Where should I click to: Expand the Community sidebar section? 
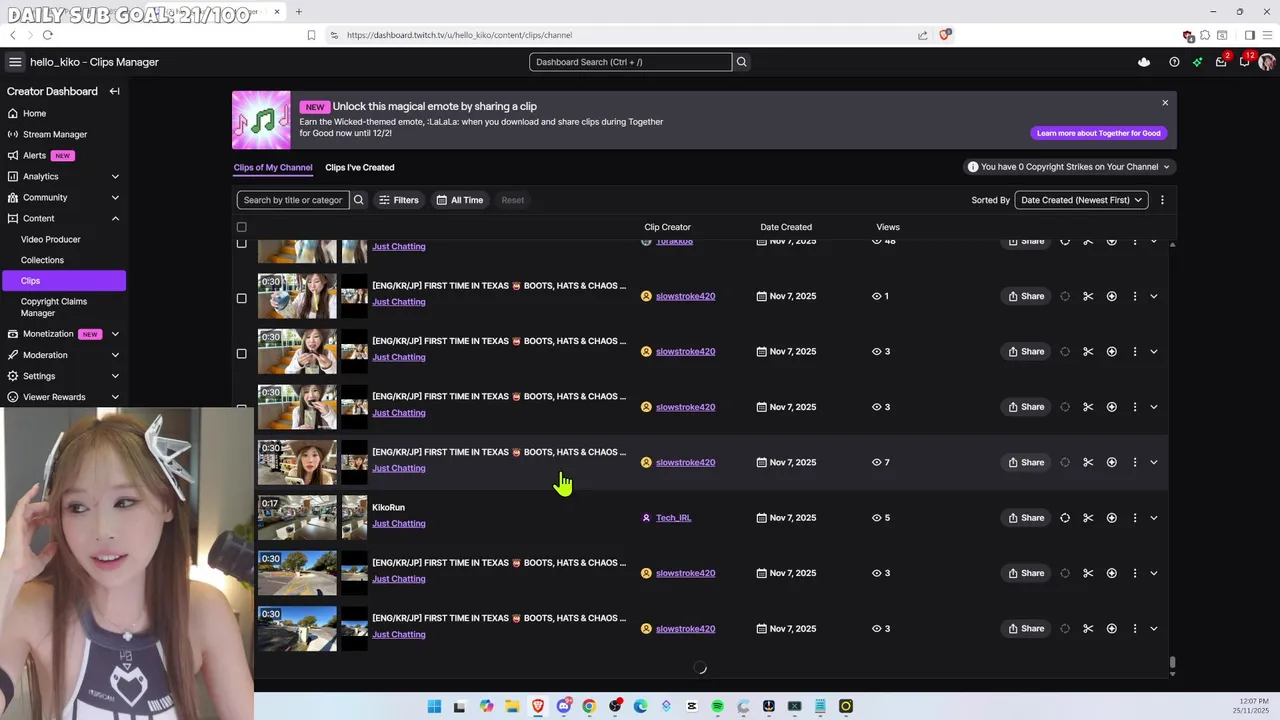coord(114,197)
